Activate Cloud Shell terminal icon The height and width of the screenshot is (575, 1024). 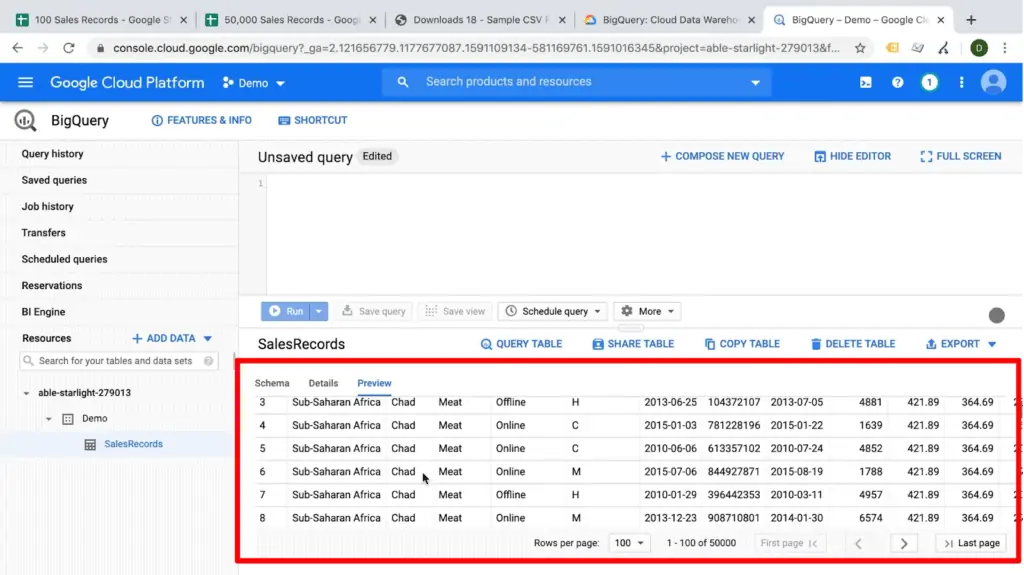pyautogui.click(x=865, y=82)
